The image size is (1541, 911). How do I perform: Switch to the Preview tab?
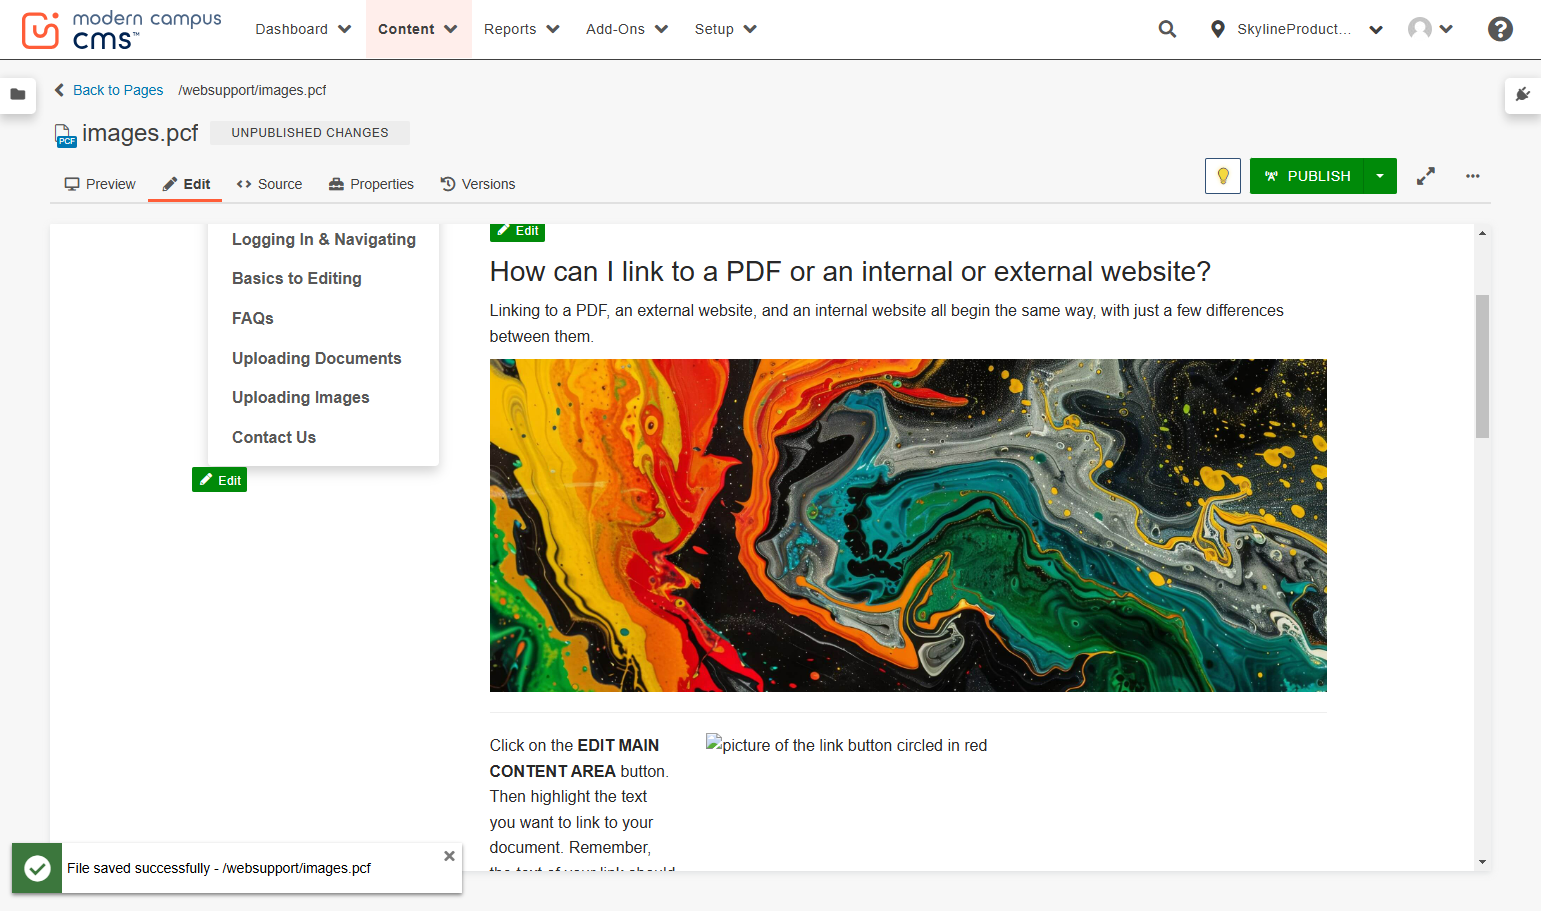coord(100,184)
